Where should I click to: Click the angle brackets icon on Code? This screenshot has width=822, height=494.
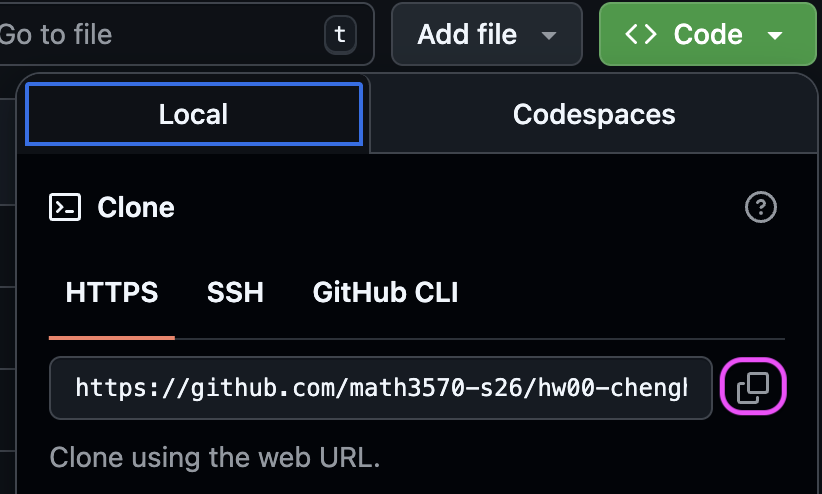pyautogui.click(x=640, y=35)
